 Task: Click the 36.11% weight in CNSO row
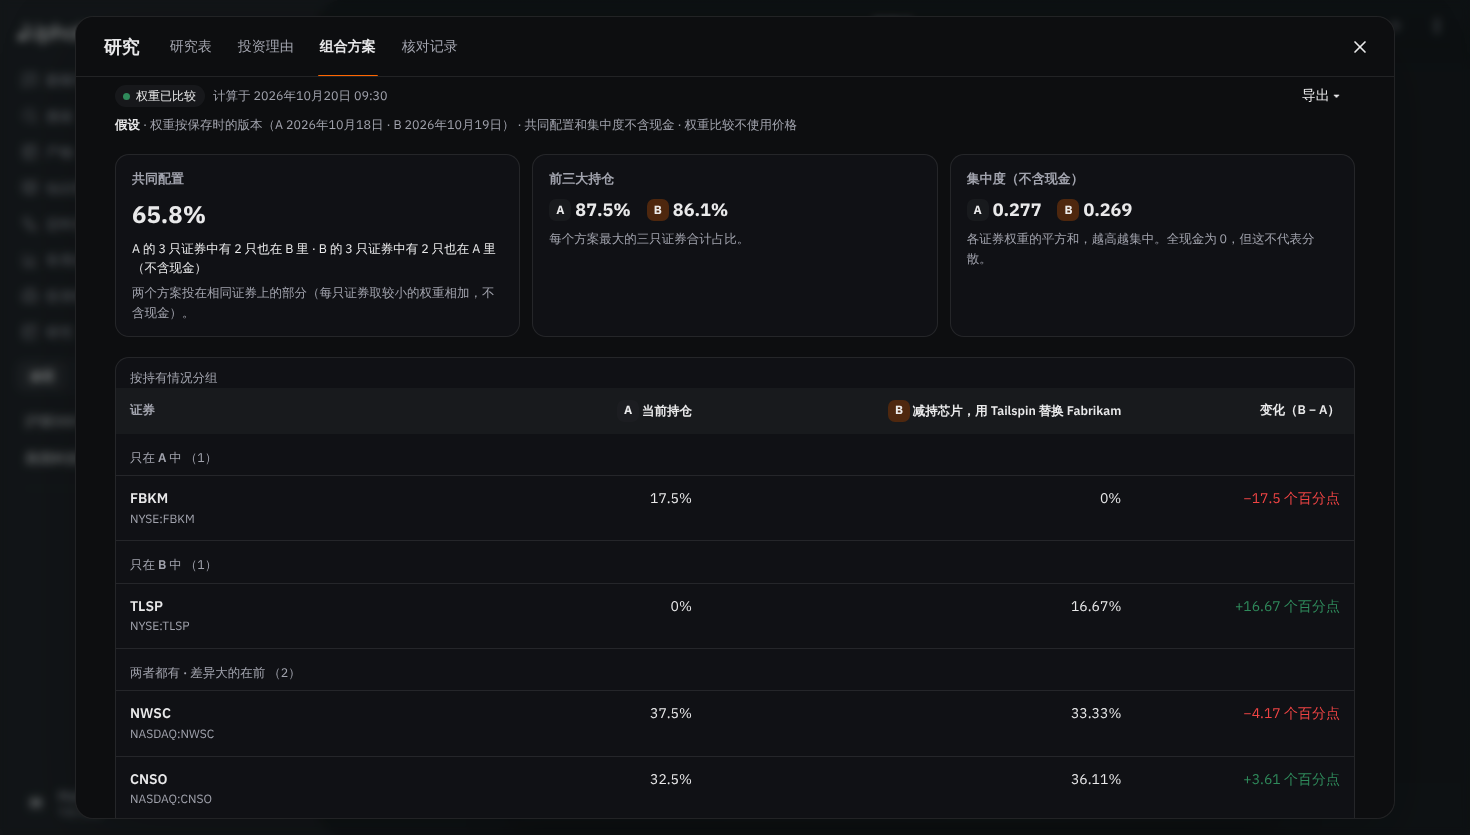(x=1096, y=780)
